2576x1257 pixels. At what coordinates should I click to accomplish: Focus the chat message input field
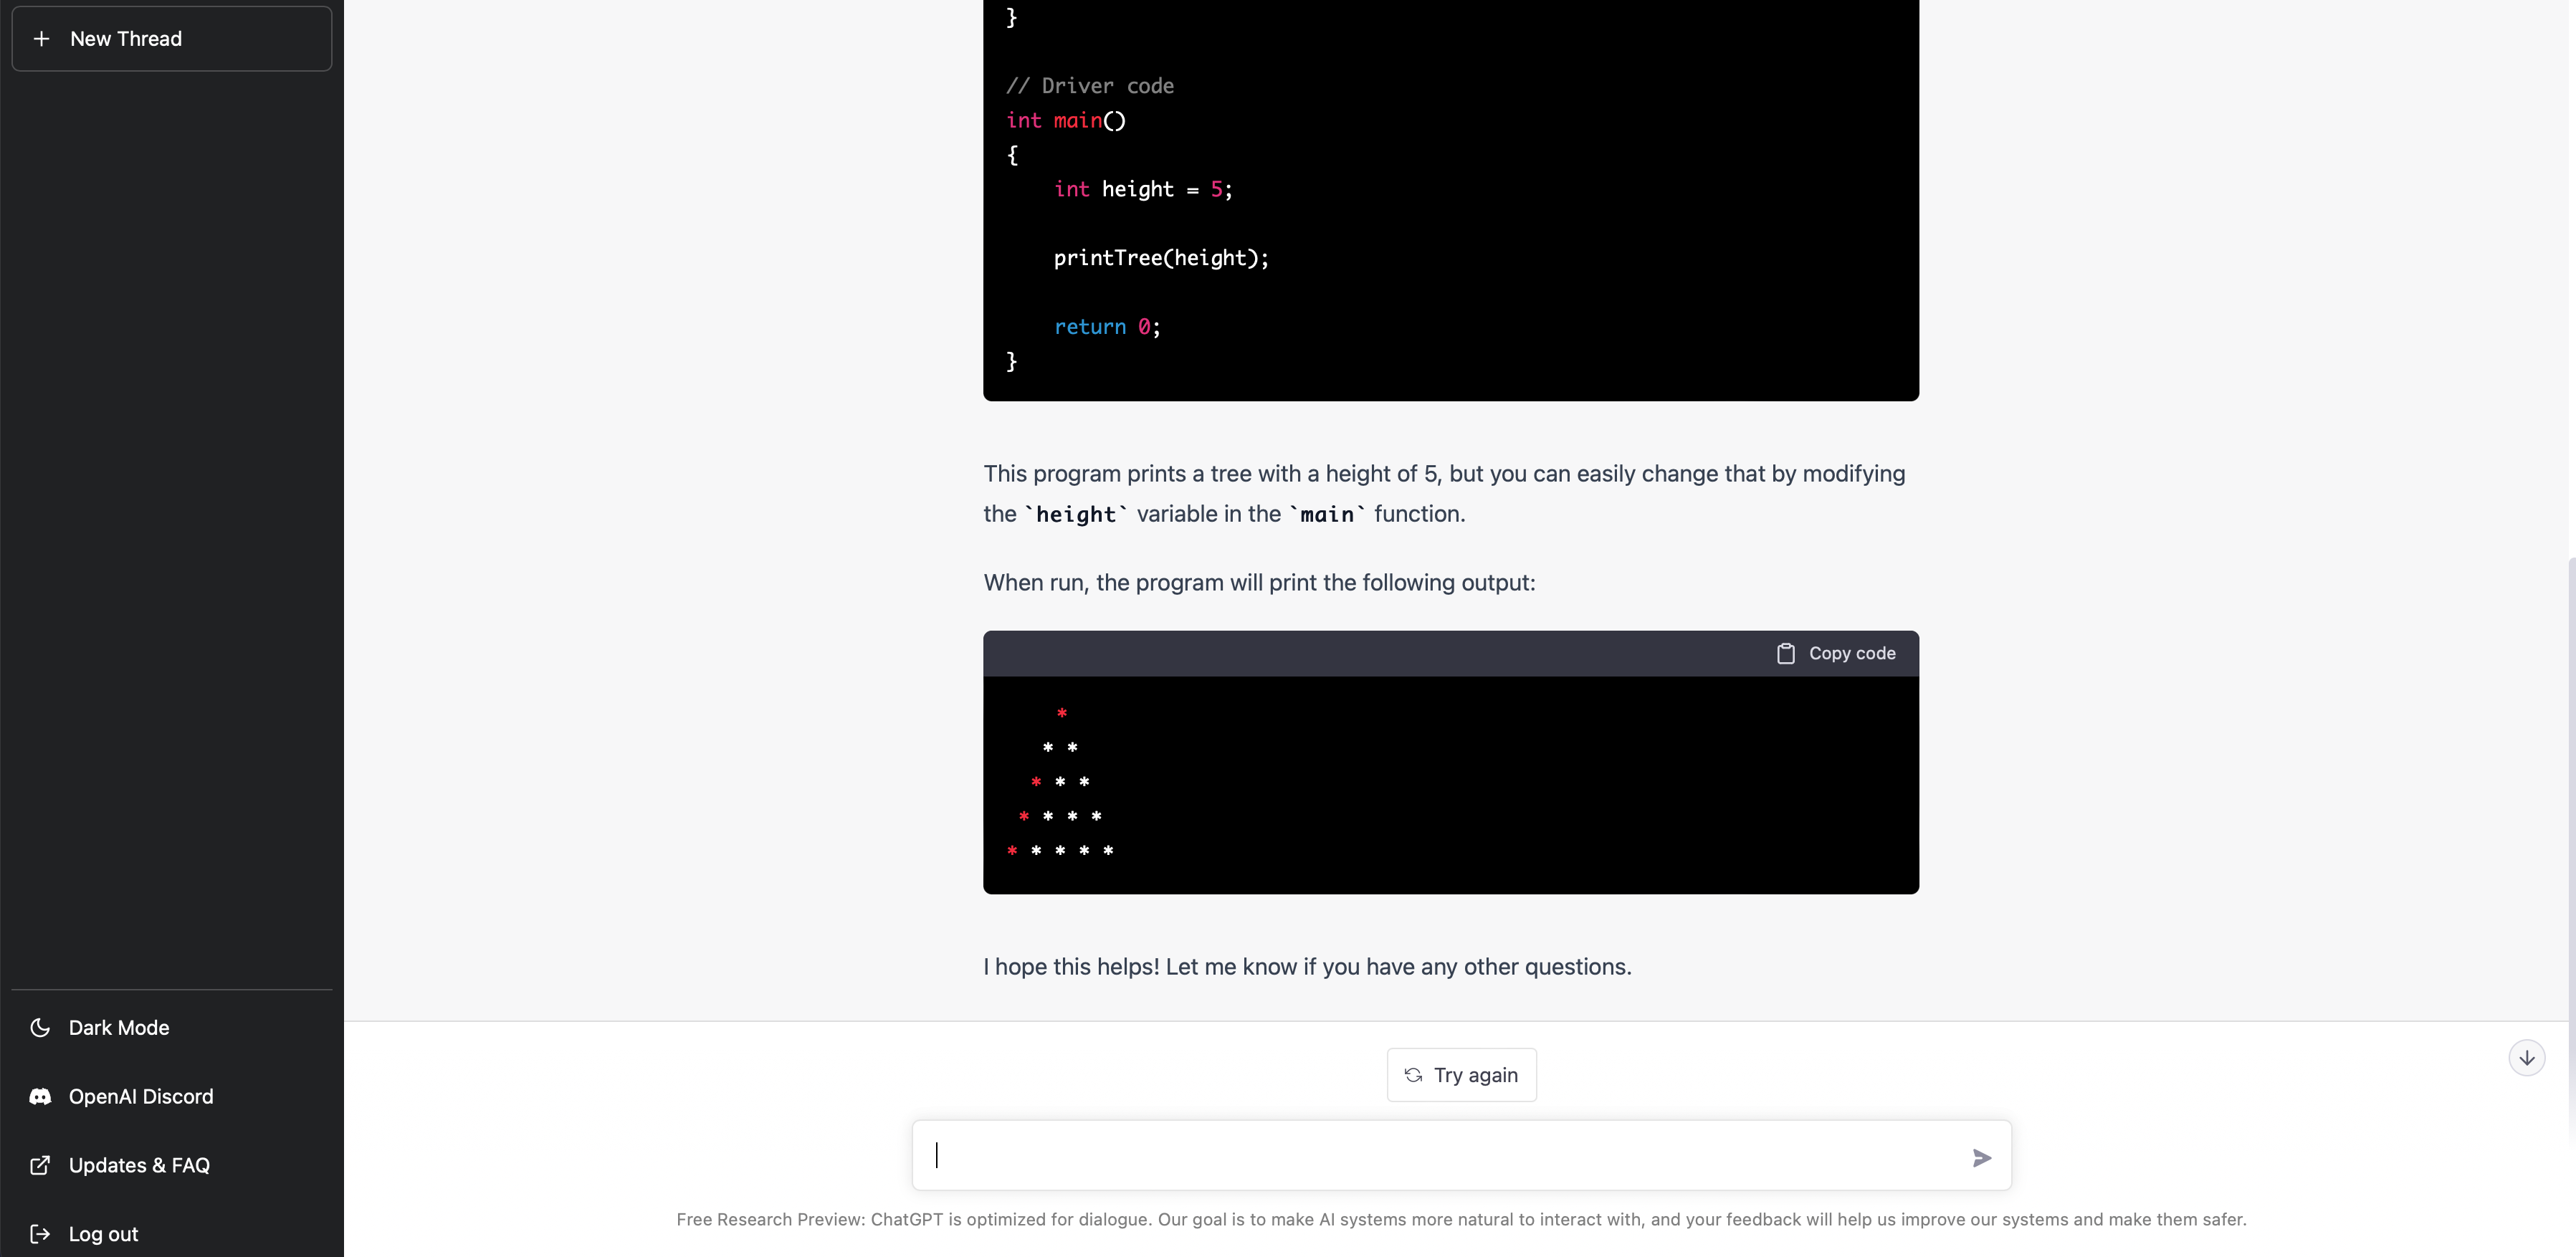(x=1440, y=1155)
